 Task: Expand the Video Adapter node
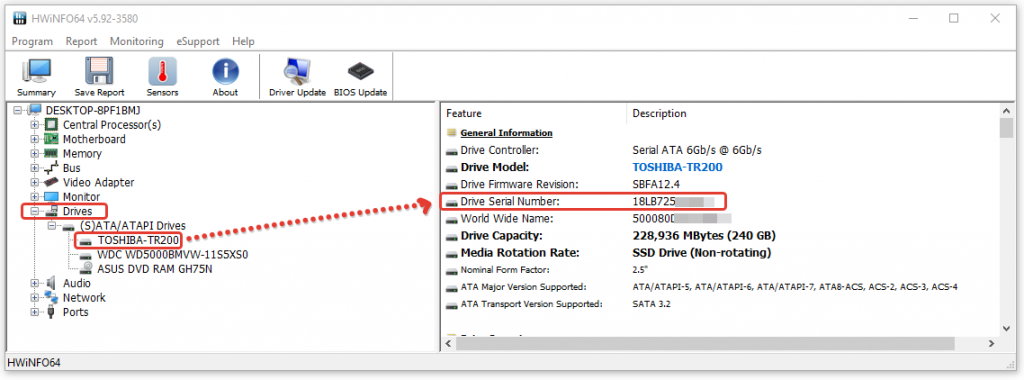click(35, 182)
